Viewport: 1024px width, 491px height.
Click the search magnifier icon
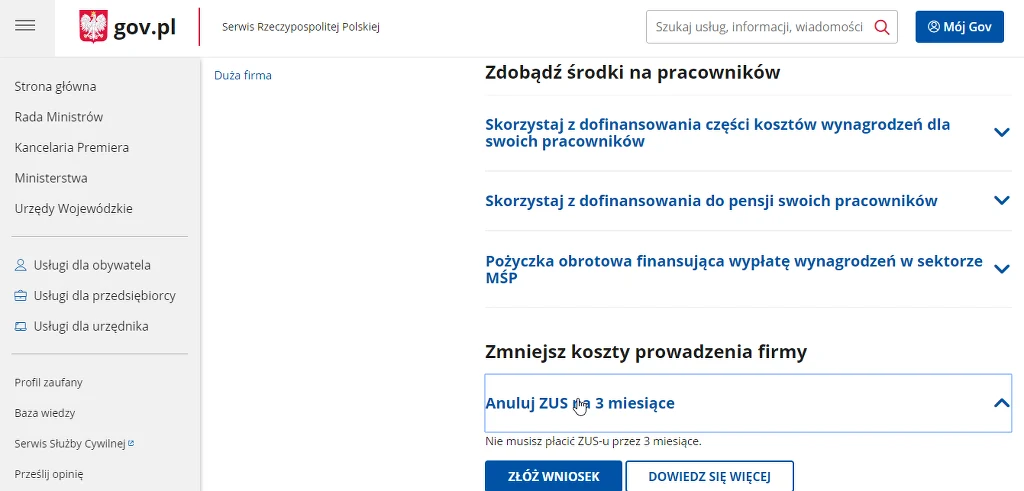(x=882, y=27)
